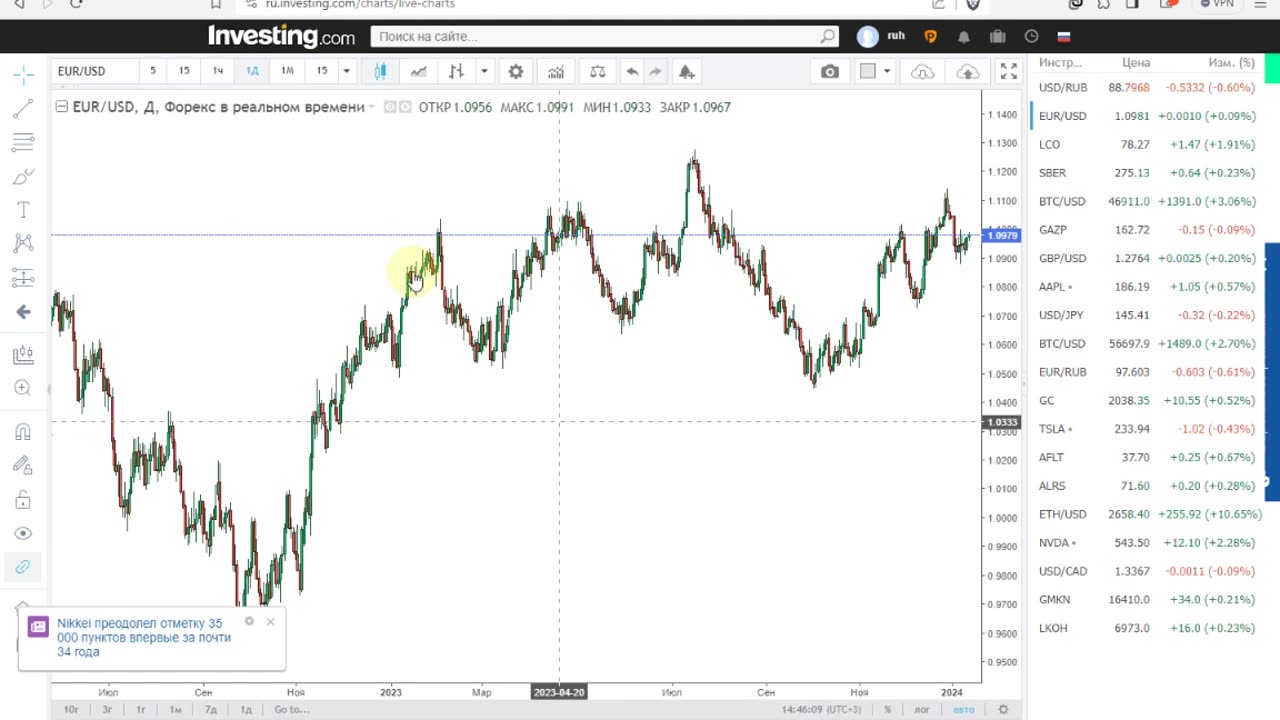Image resolution: width=1280 pixels, height=720 pixels.
Task: Select the 5-minute interval
Action: (153, 70)
